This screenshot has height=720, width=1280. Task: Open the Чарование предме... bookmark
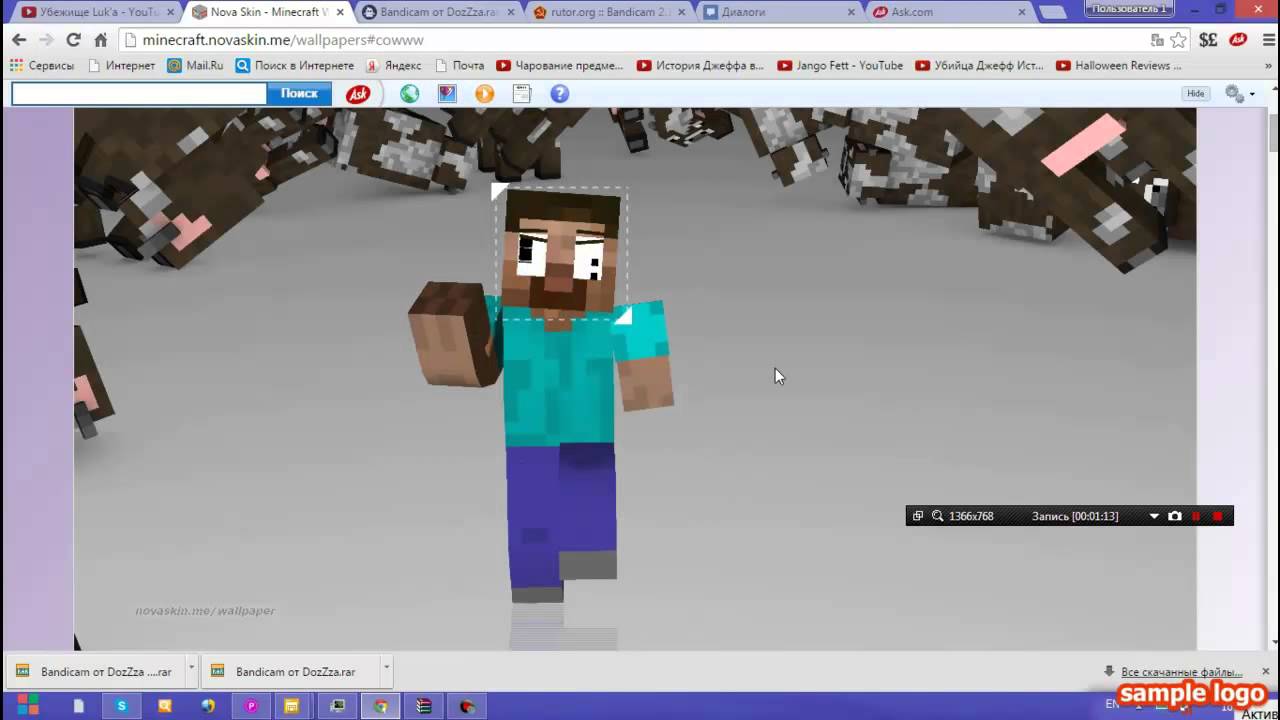[x=559, y=65]
